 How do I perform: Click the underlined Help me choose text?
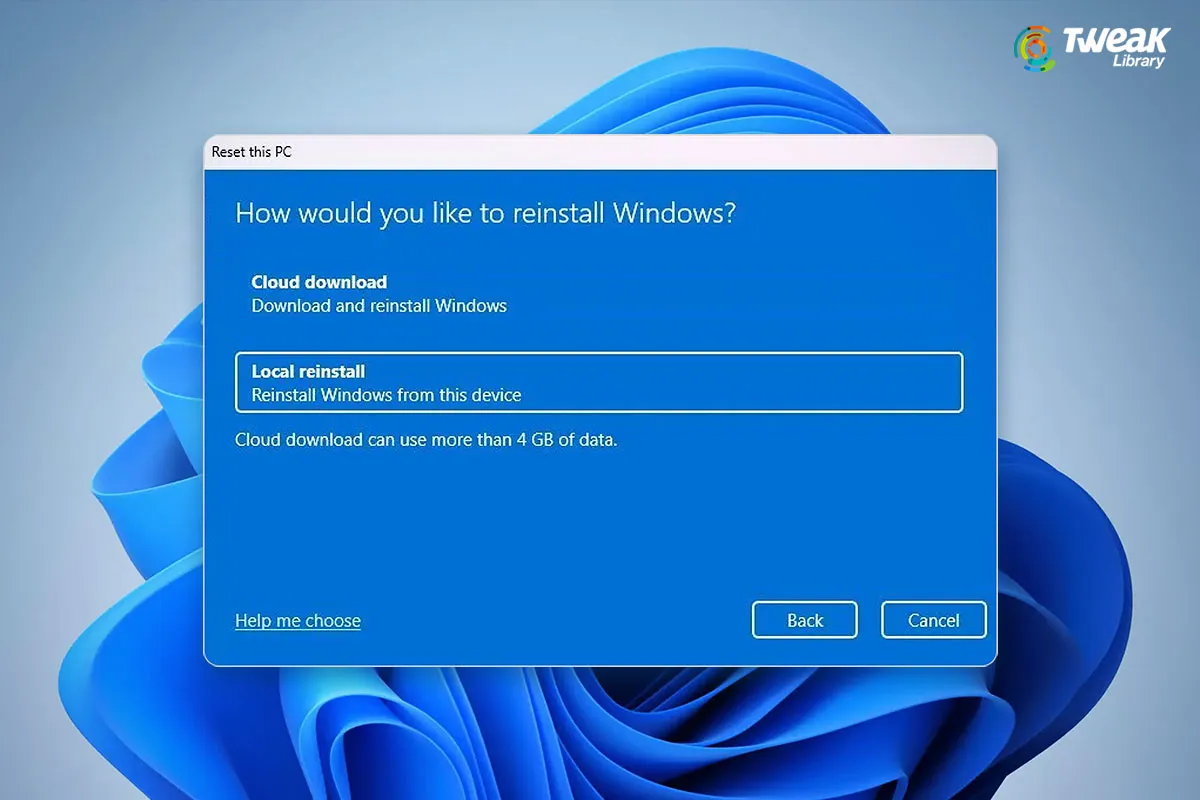click(x=297, y=620)
